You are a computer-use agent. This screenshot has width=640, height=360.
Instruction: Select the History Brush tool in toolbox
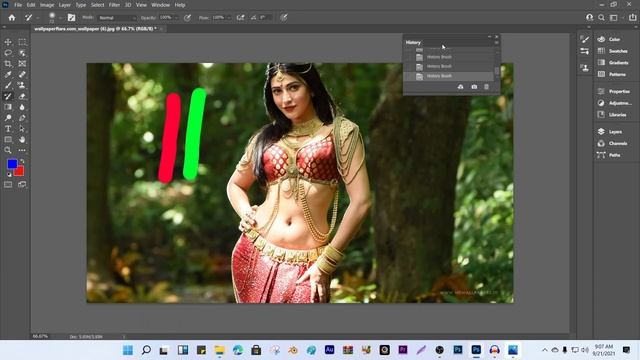(8, 96)
